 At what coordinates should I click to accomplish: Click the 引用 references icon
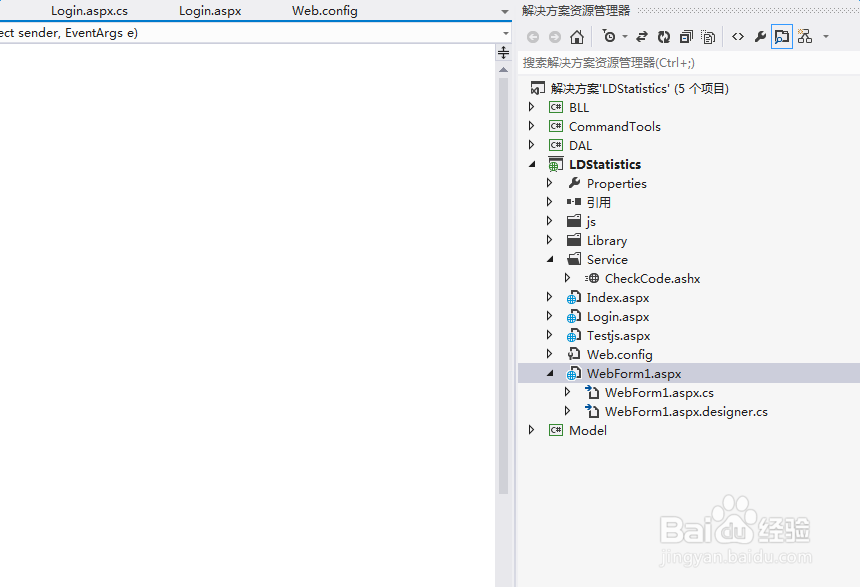tap(574, 202)
